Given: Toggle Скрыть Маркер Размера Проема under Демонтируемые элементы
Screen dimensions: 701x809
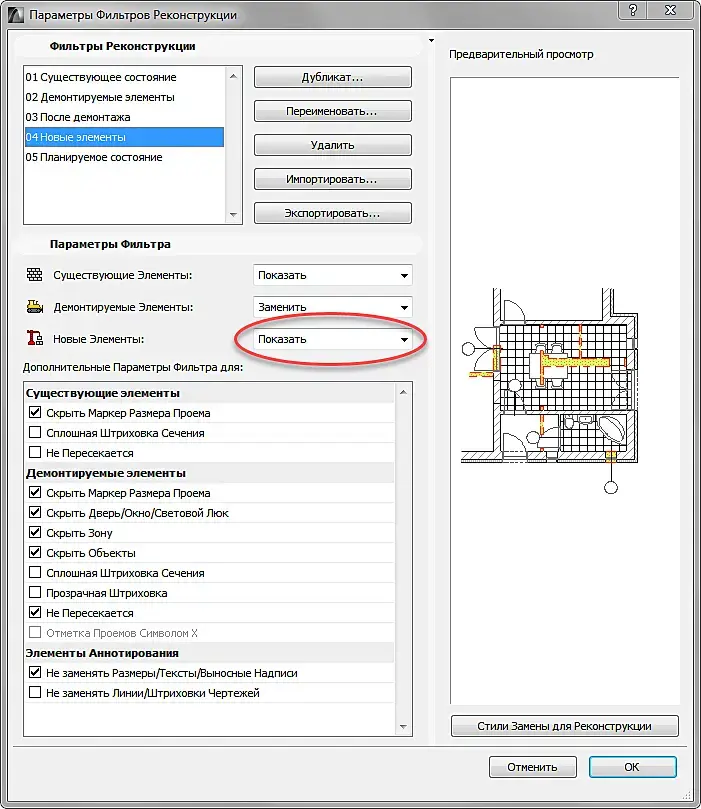Looking at the screenshot, I should pyautogui.click(x=35, y=492).
